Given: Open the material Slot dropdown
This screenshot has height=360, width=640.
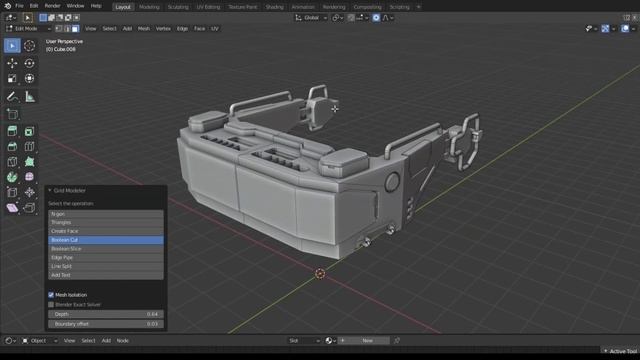Looking at the screenshot, I should (x=304, y=340).
